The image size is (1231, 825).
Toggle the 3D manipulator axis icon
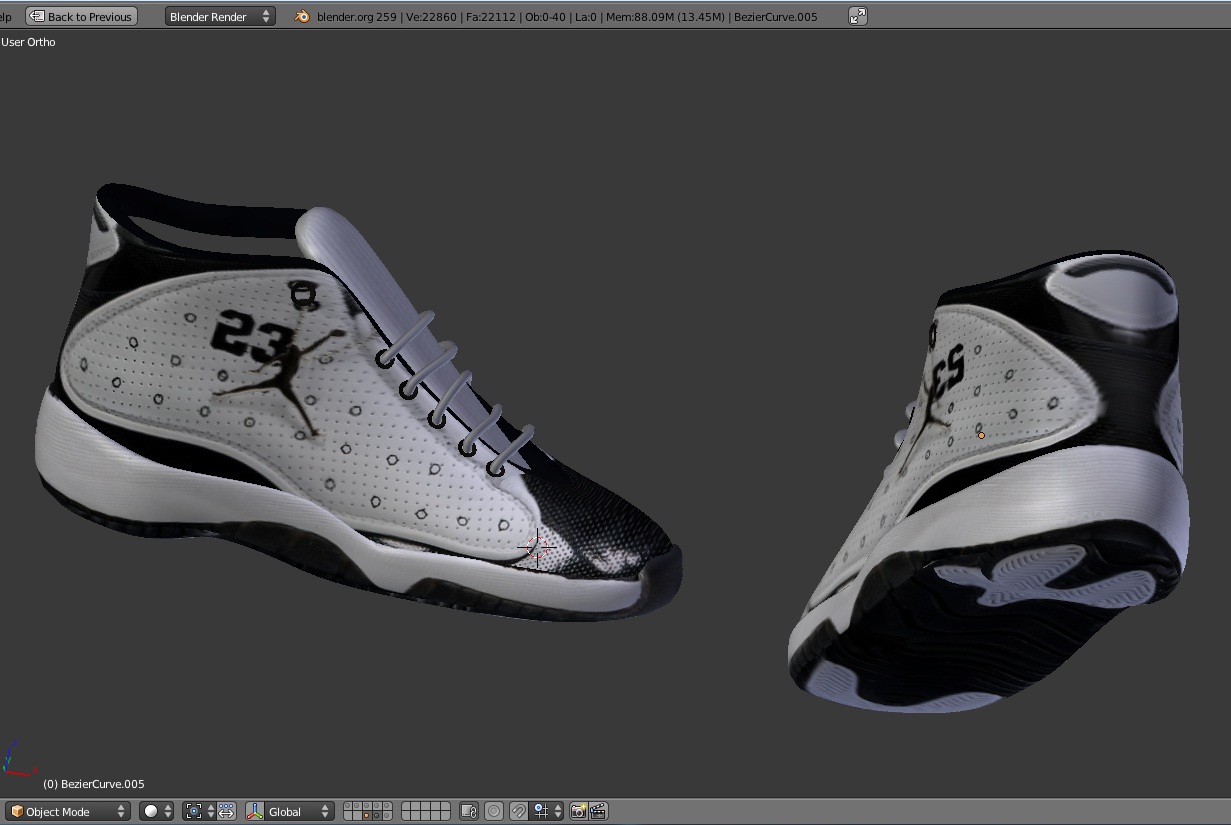(x=255, y=811)
